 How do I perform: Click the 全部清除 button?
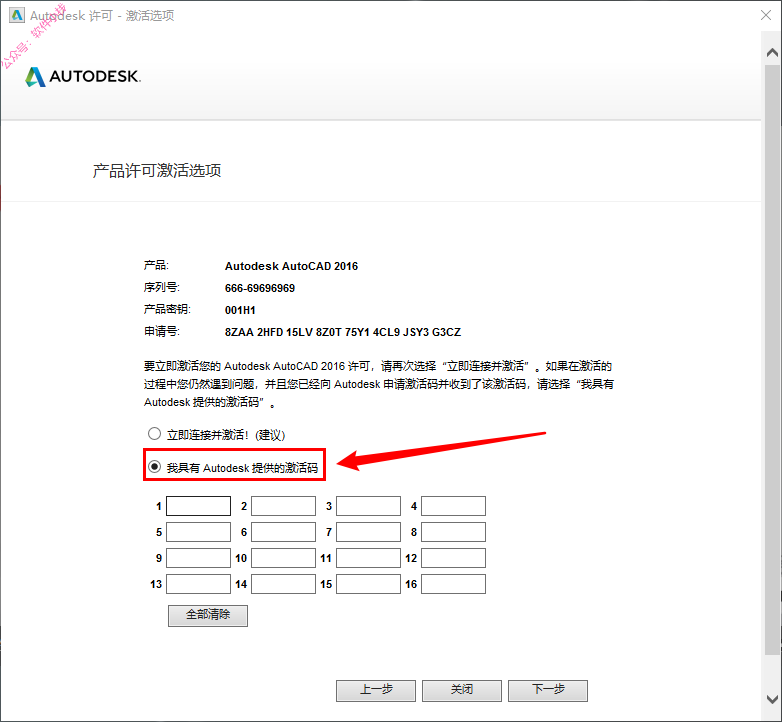[208, 615]
